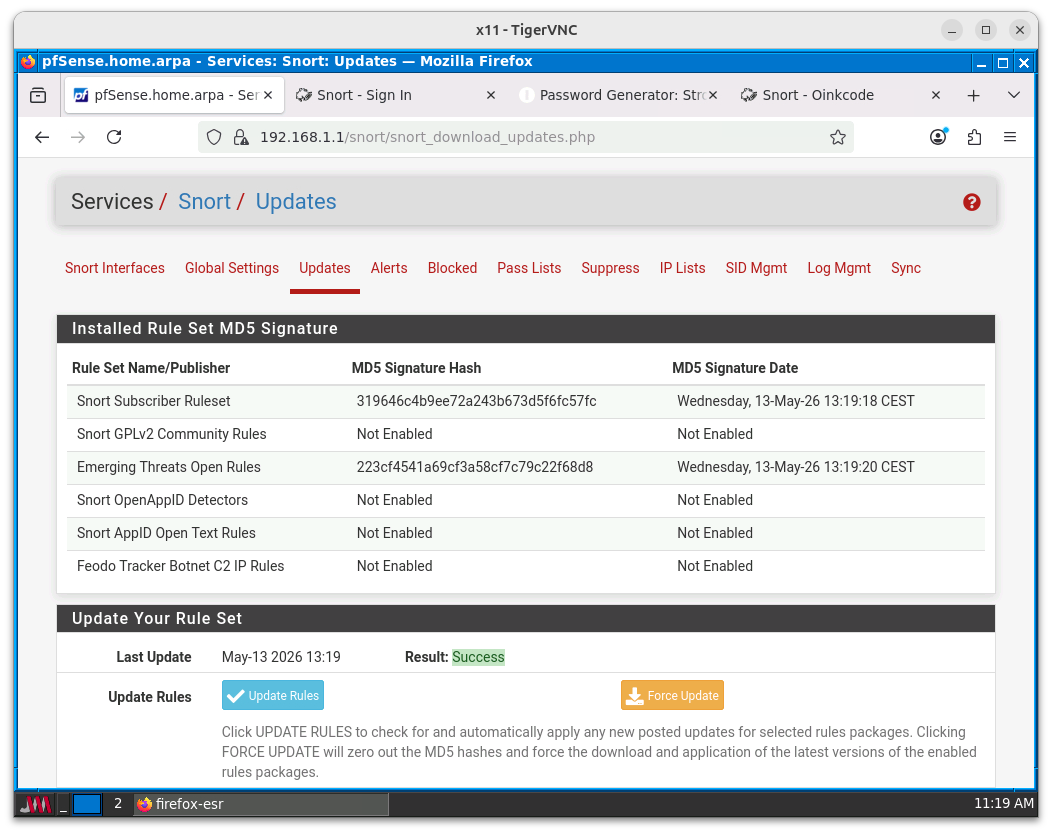The width and height of the screenshot is (1052, 834).
Task: Click the browser forward arrow
Action: pyautogui.click(x=78, y=138)
